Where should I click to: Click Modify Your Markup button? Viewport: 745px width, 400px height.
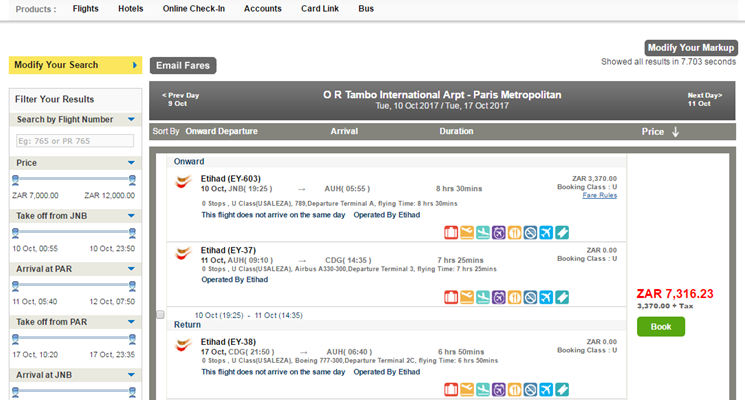(691, 48)
